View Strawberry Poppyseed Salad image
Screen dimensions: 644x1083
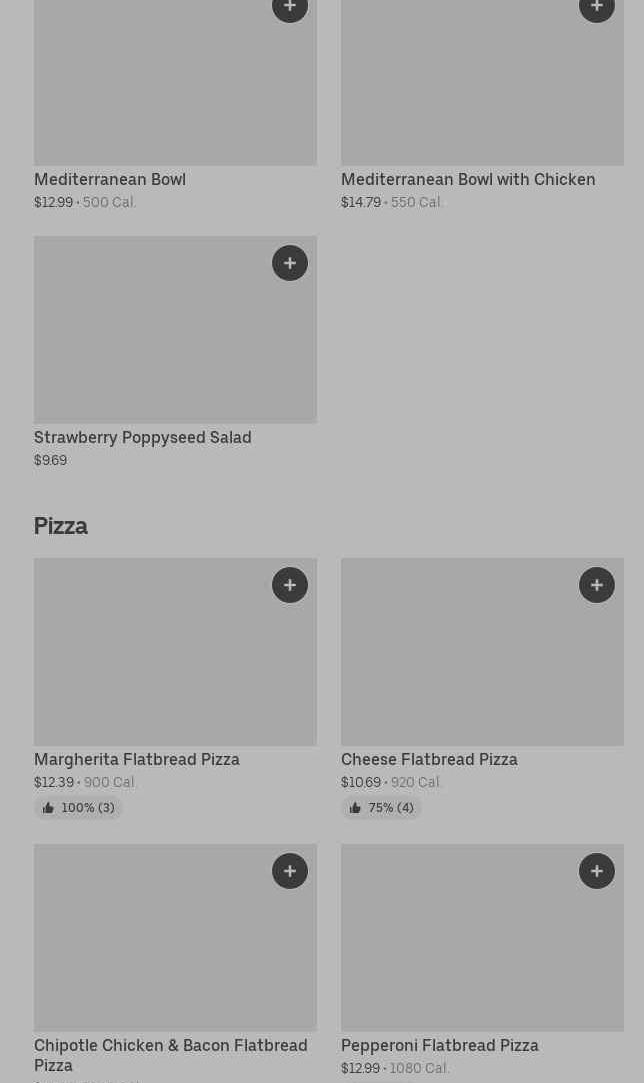pyautogui.click(x=150, y=340)
